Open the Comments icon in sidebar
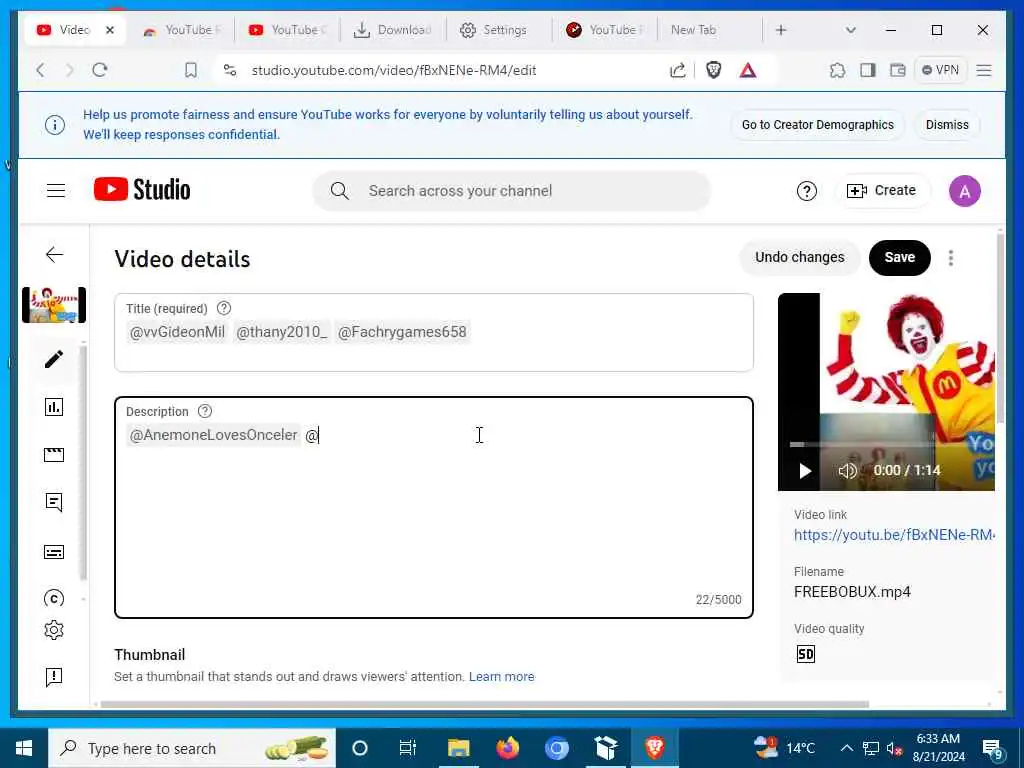This screenshot has width=1024, height=768. click(x=54, y=502)
